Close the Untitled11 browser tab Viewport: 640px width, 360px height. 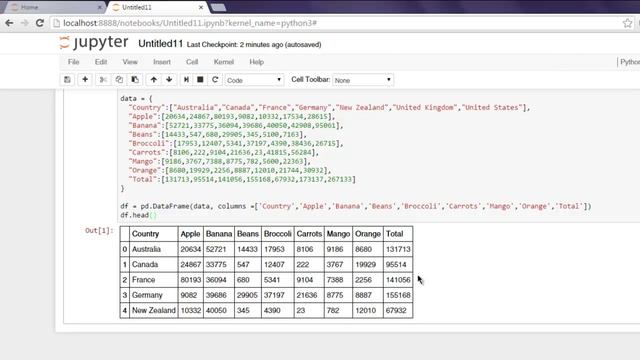(x=201, y=7)
